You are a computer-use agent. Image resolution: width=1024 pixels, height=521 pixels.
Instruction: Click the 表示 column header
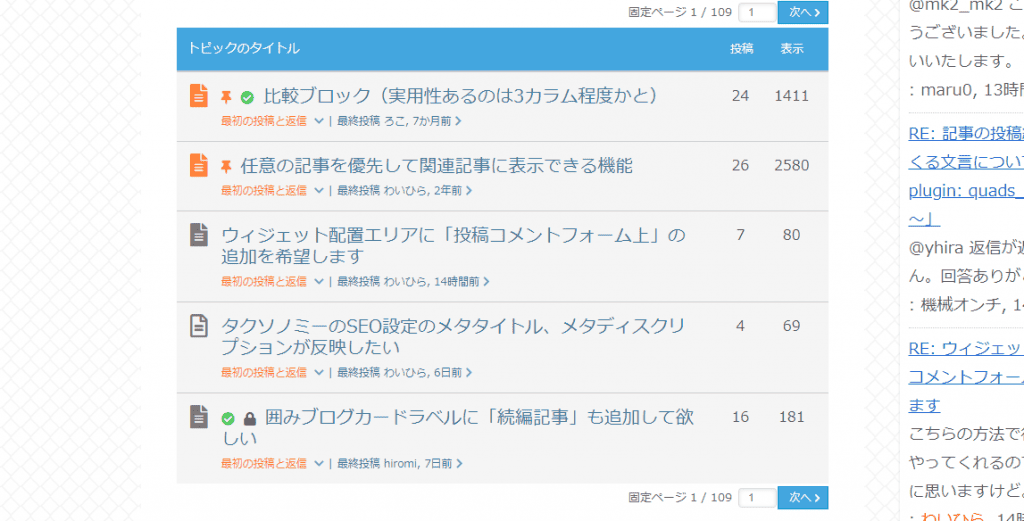click(792, 48)
